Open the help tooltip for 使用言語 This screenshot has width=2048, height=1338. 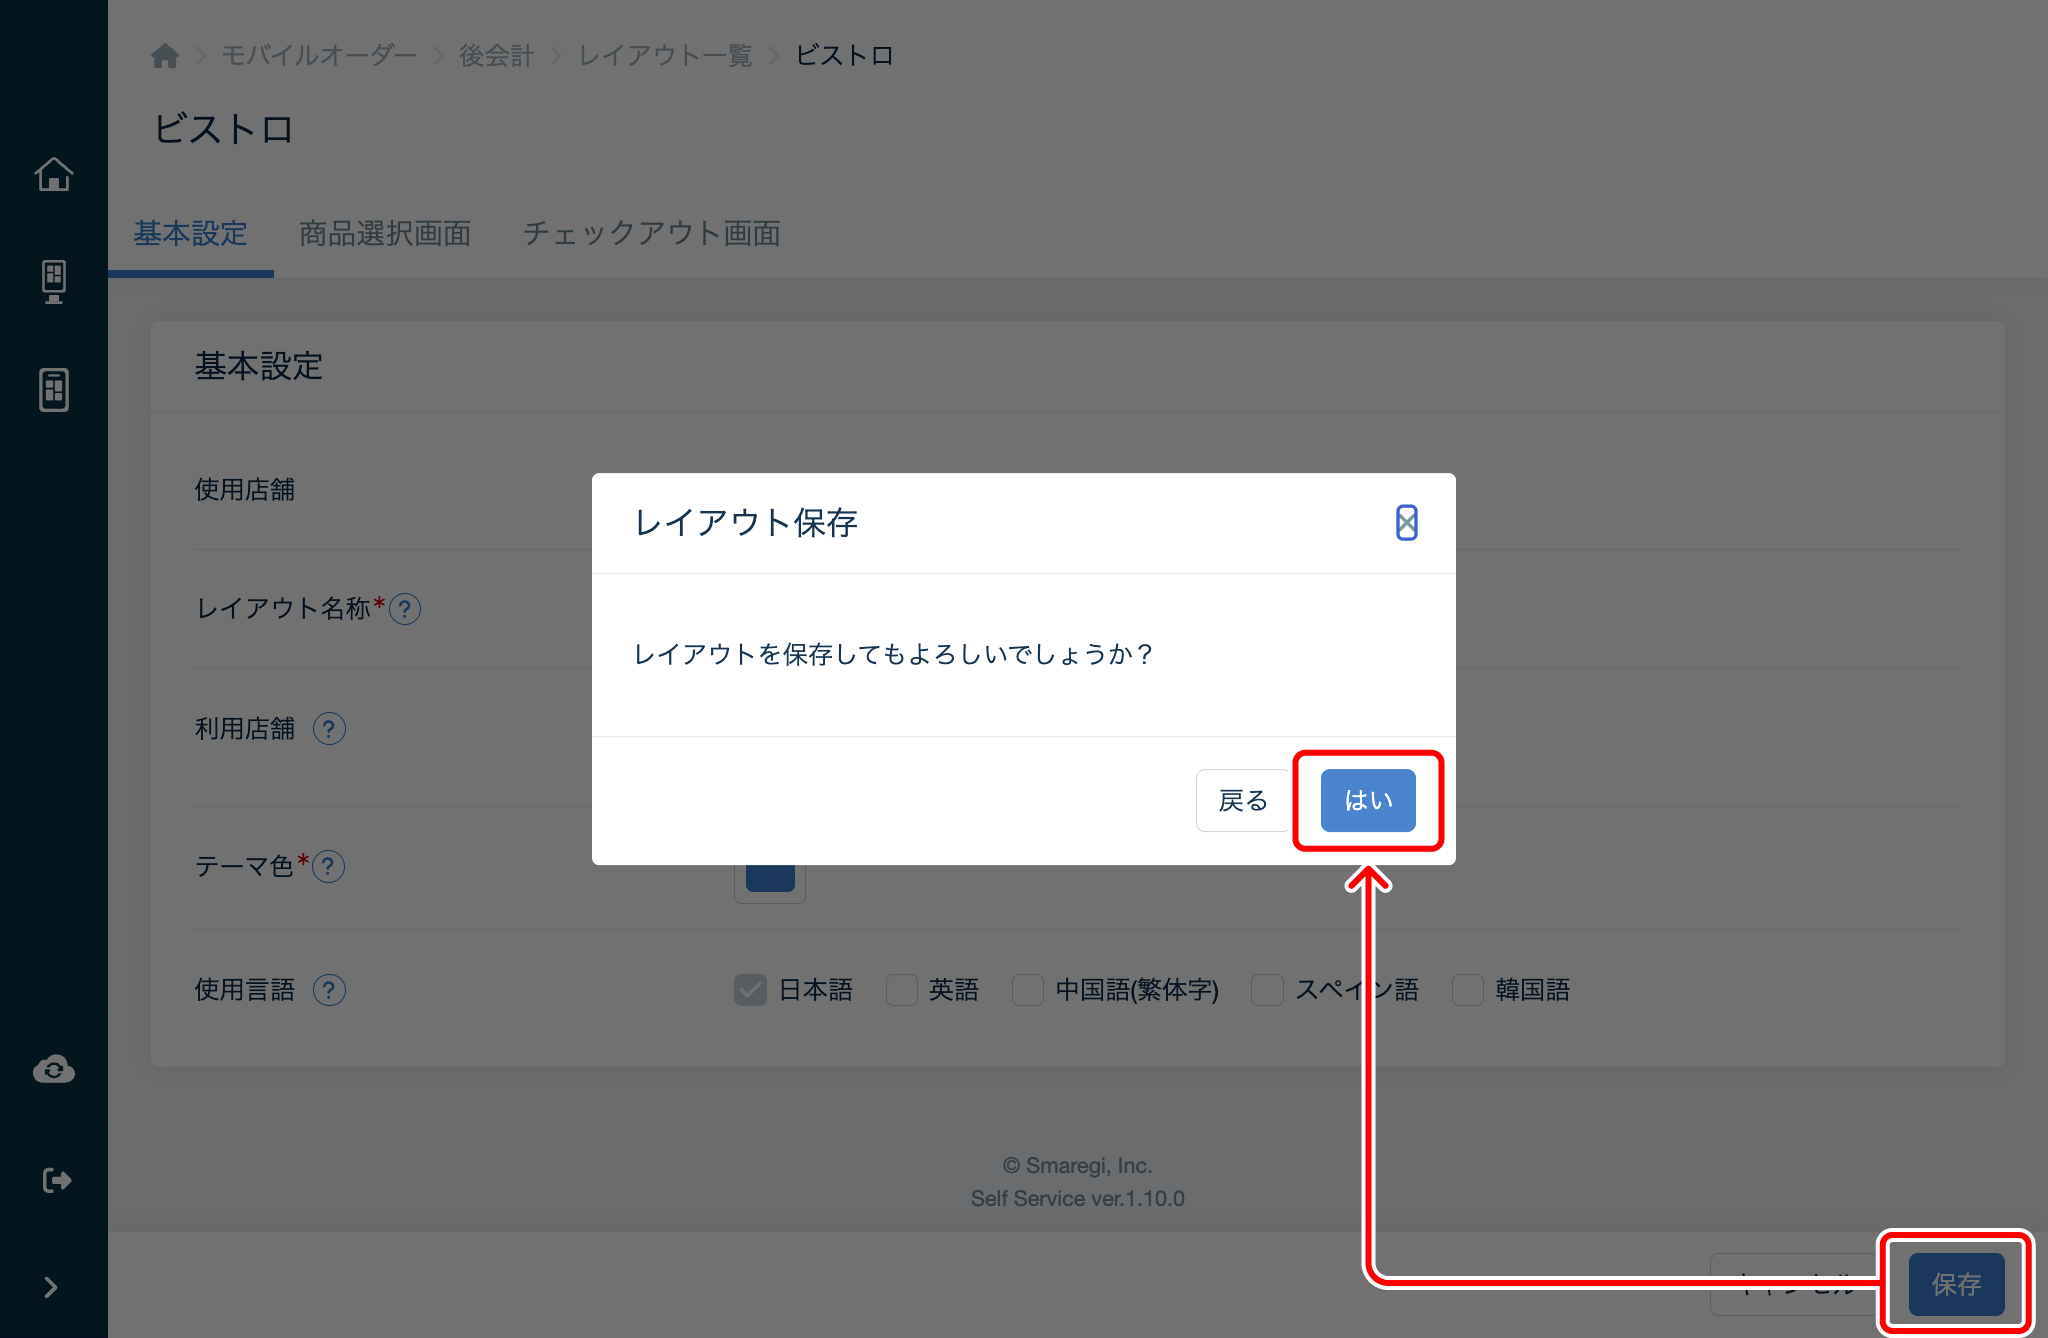[x=328, y=990]
